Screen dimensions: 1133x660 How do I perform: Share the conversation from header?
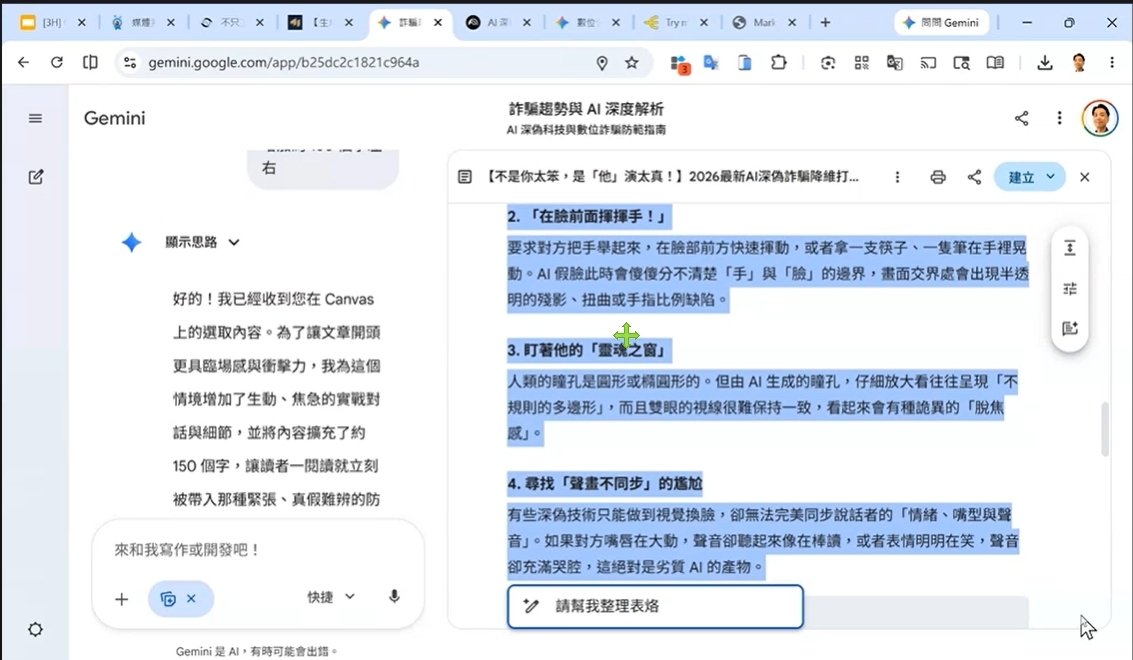coord(1021,119)
